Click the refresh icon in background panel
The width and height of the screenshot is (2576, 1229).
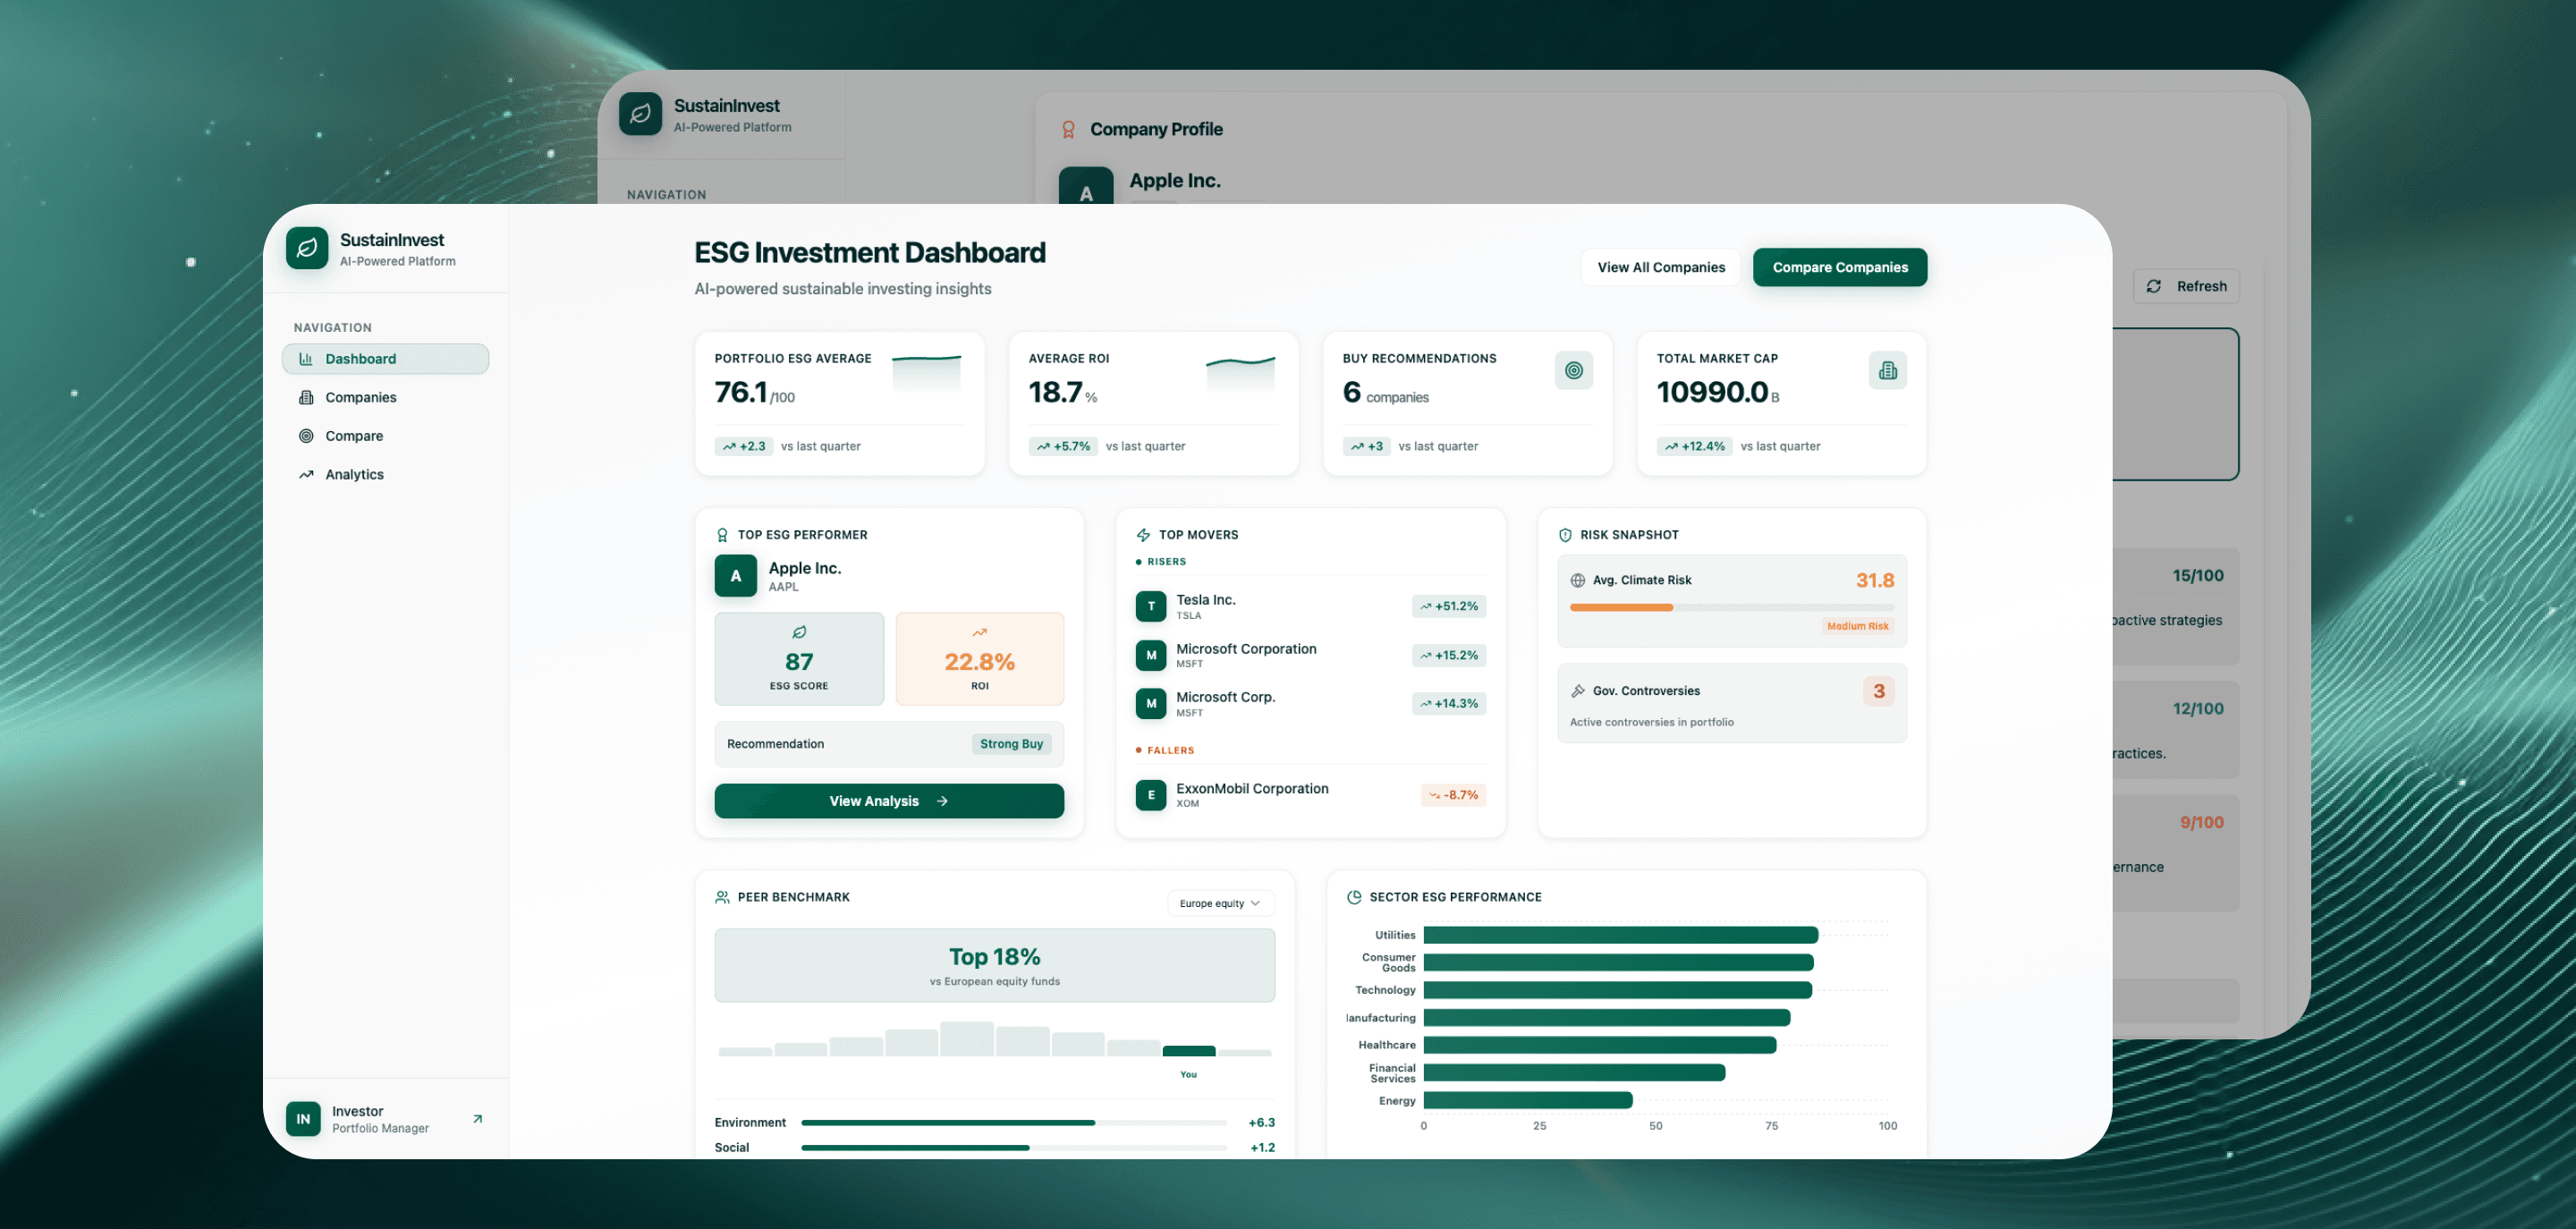[x=2154, y=286]
